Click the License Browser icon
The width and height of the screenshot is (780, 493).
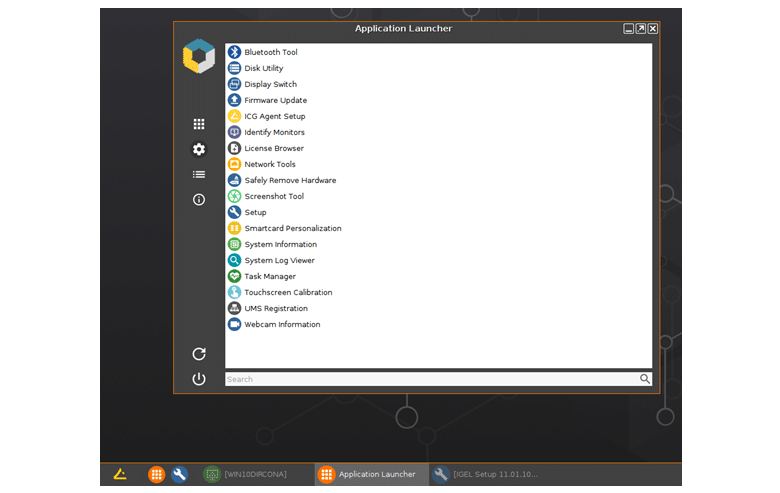tap(234, 148)
